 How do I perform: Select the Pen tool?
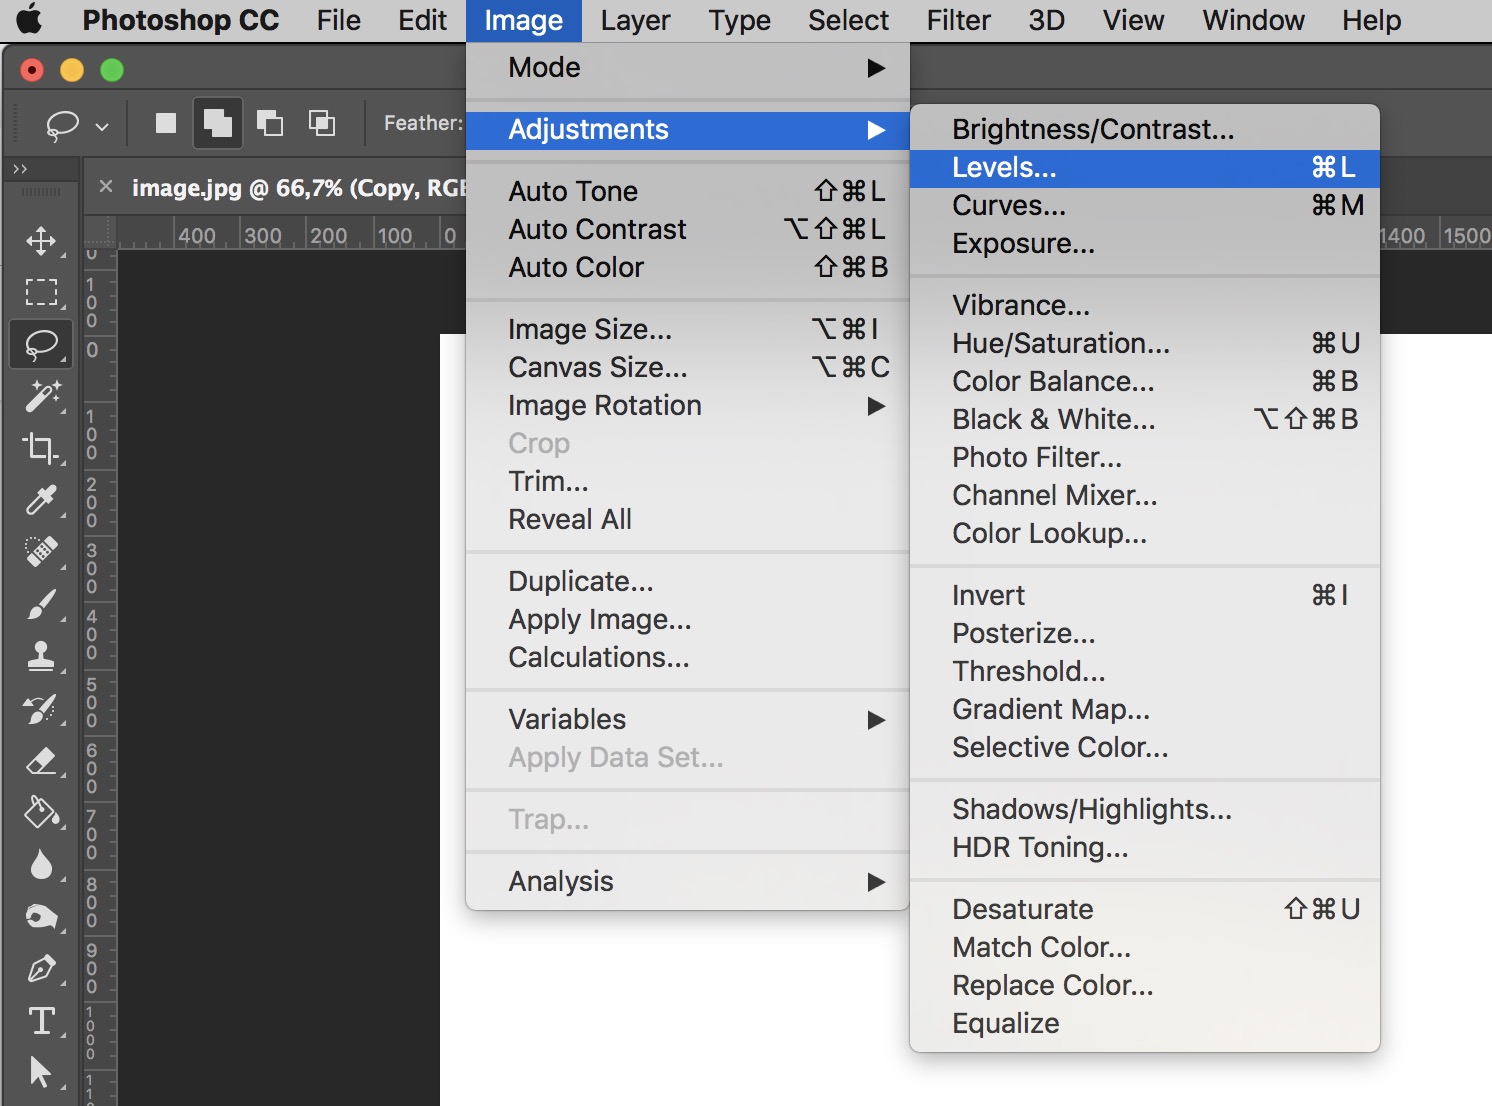coord(41,969)
